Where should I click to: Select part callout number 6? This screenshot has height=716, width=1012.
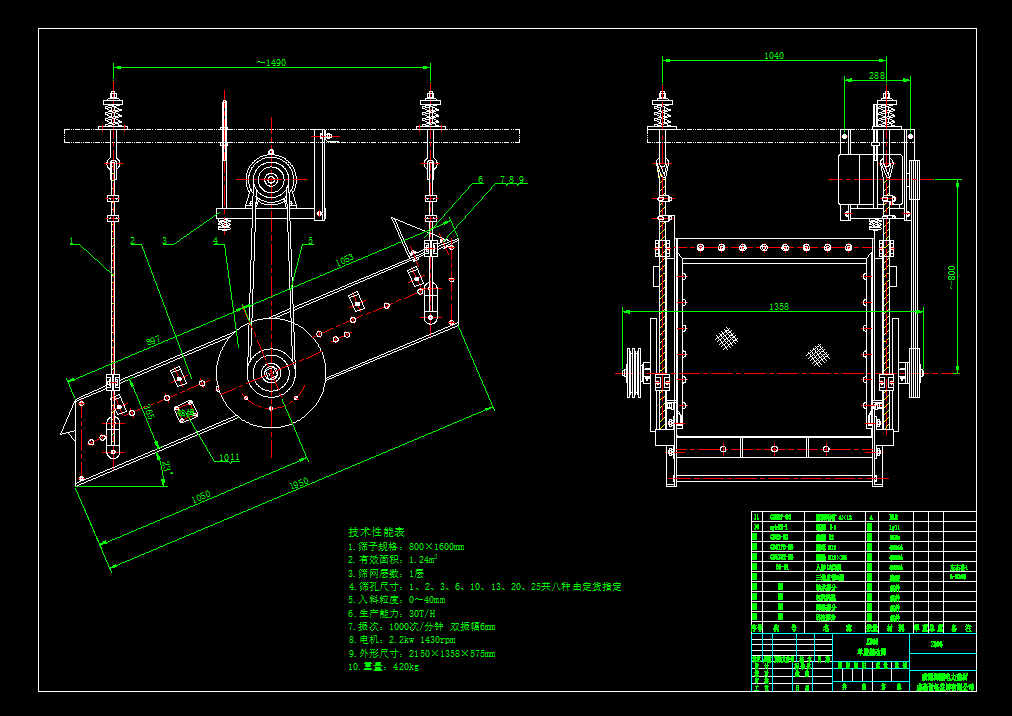coord(480,180)
